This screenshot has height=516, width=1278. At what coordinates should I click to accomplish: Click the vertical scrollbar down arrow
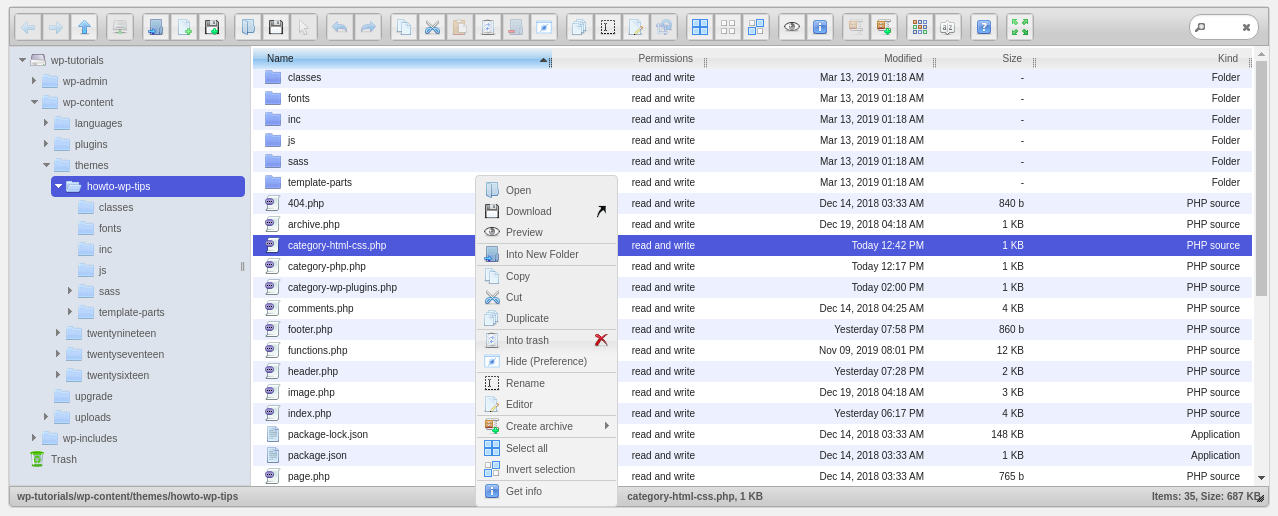pos(1262,479)
